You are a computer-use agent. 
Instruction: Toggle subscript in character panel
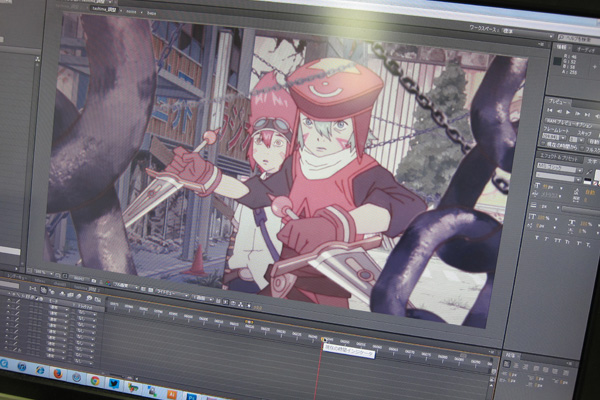tap(588, 244)
